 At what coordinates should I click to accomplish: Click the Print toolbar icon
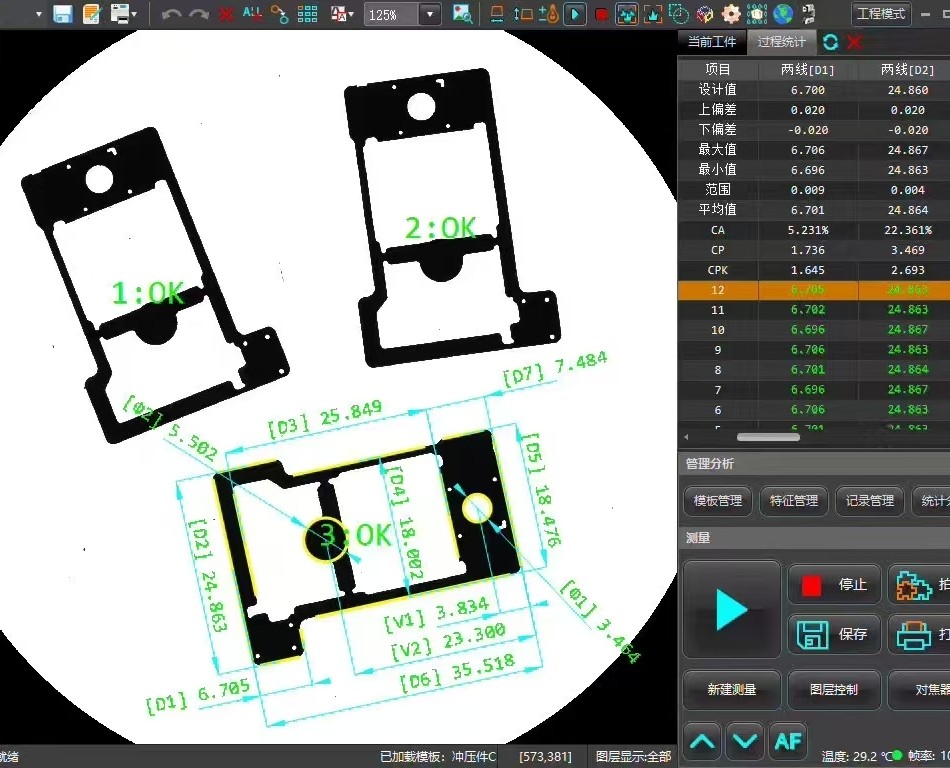coord(121,14)
